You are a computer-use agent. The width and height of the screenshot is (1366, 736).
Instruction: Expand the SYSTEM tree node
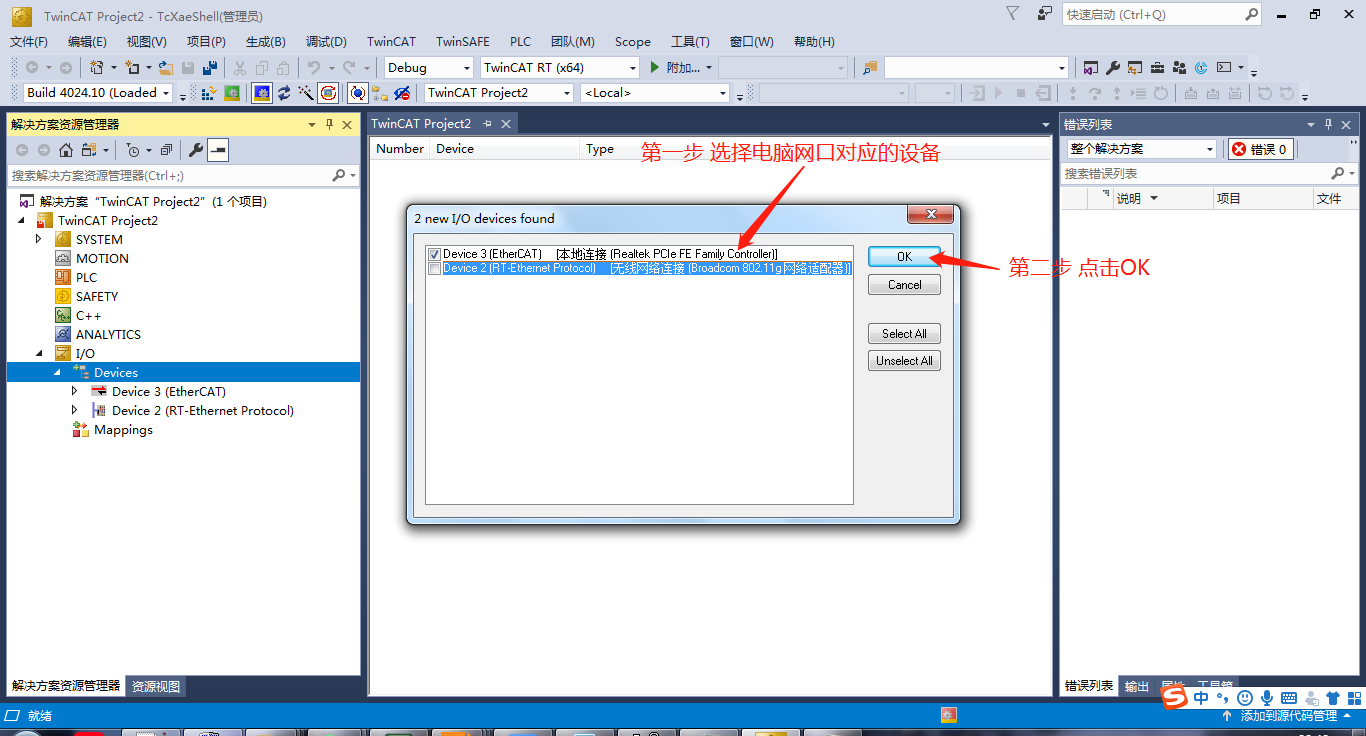[x=39, y=239]
